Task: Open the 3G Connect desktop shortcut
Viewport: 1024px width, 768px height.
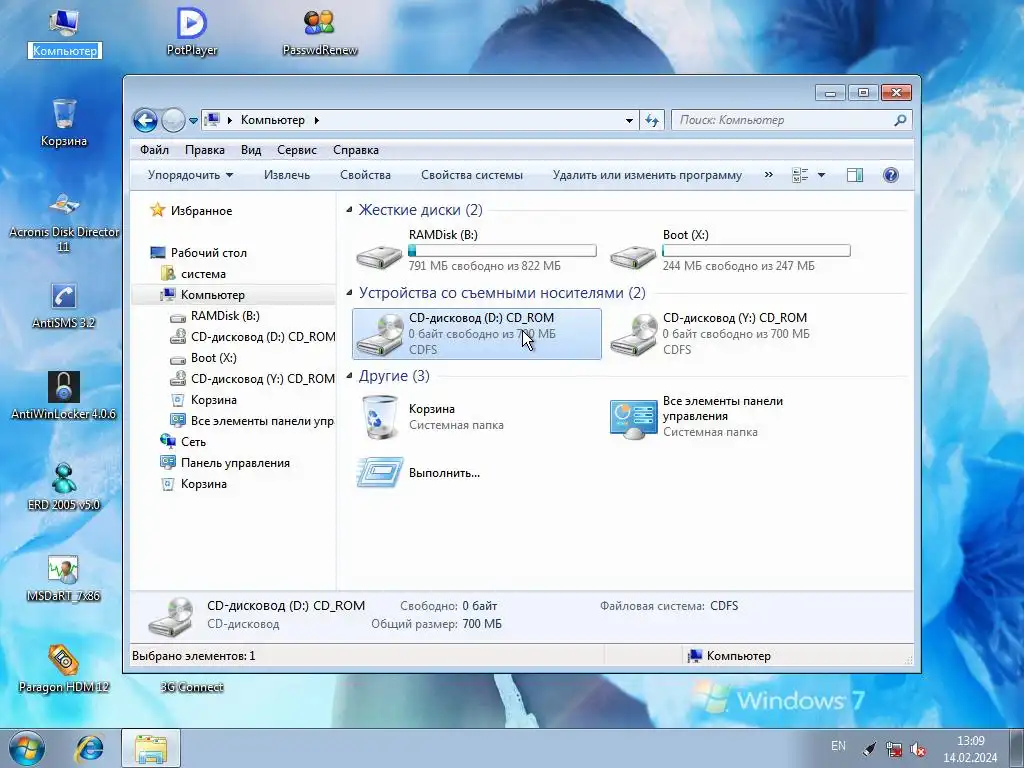Action: (192, 687)
